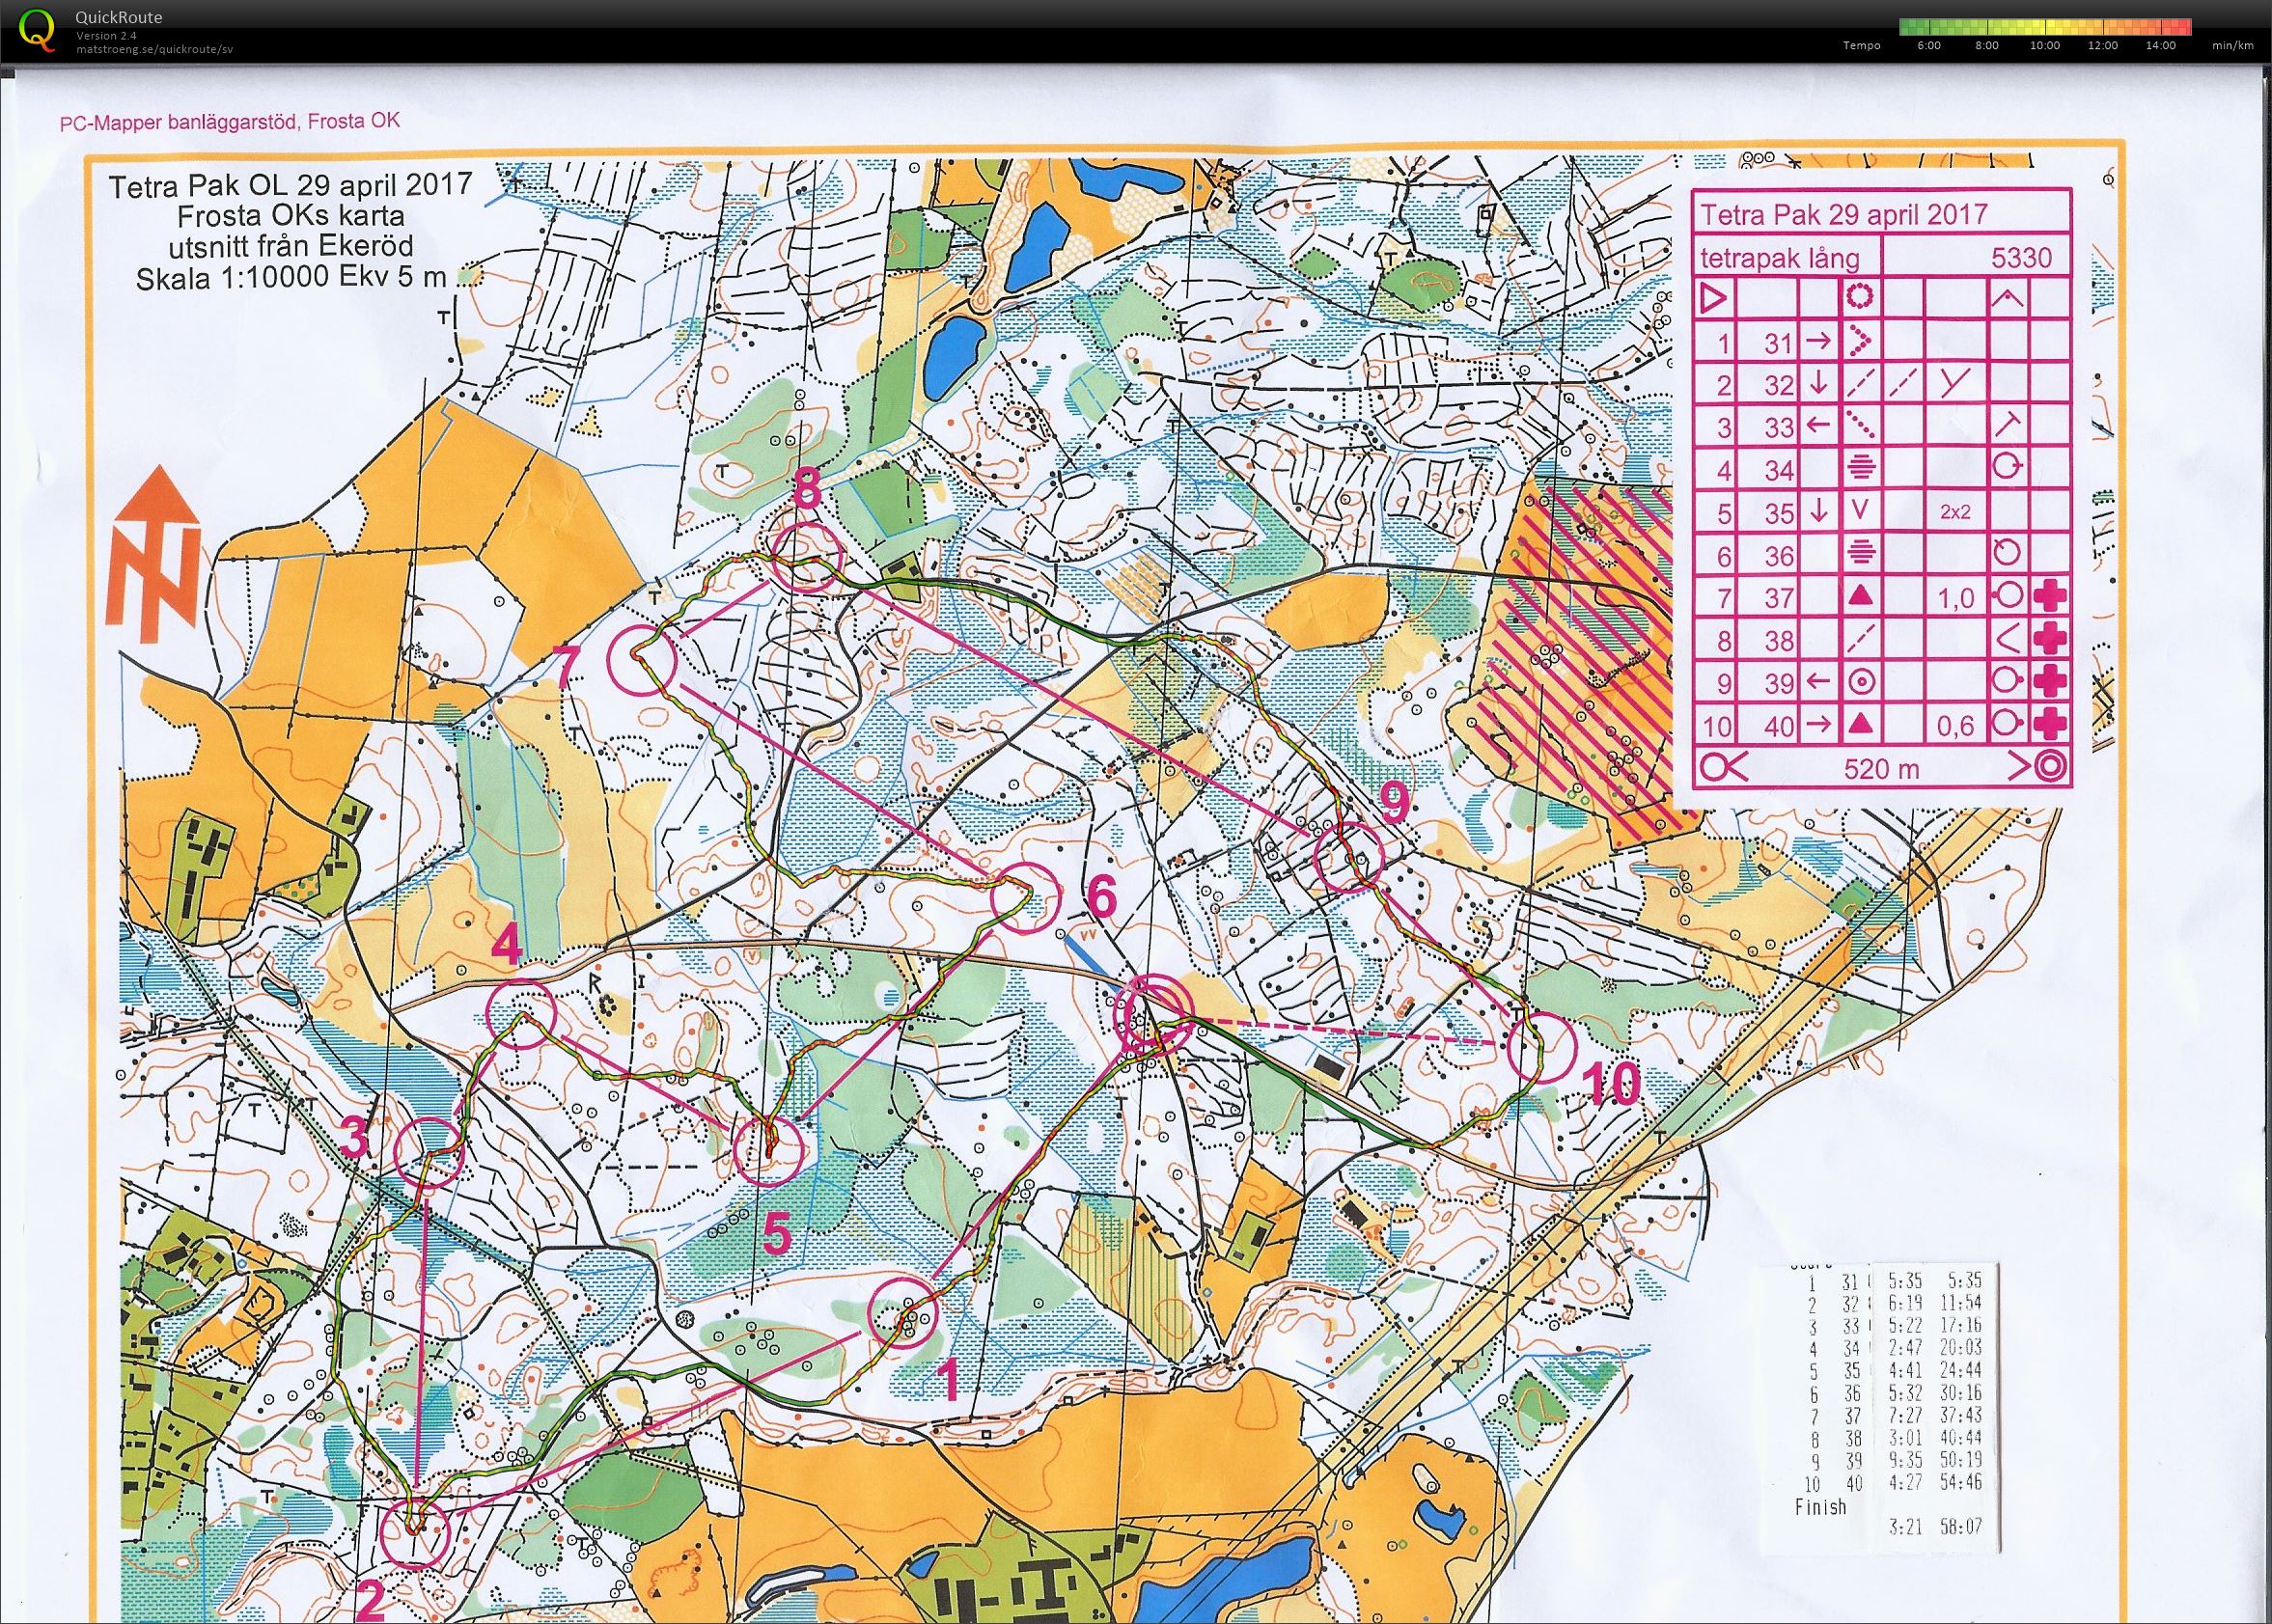
Task: Click the ring symbol in table header row
Action: coord(1862,298)
